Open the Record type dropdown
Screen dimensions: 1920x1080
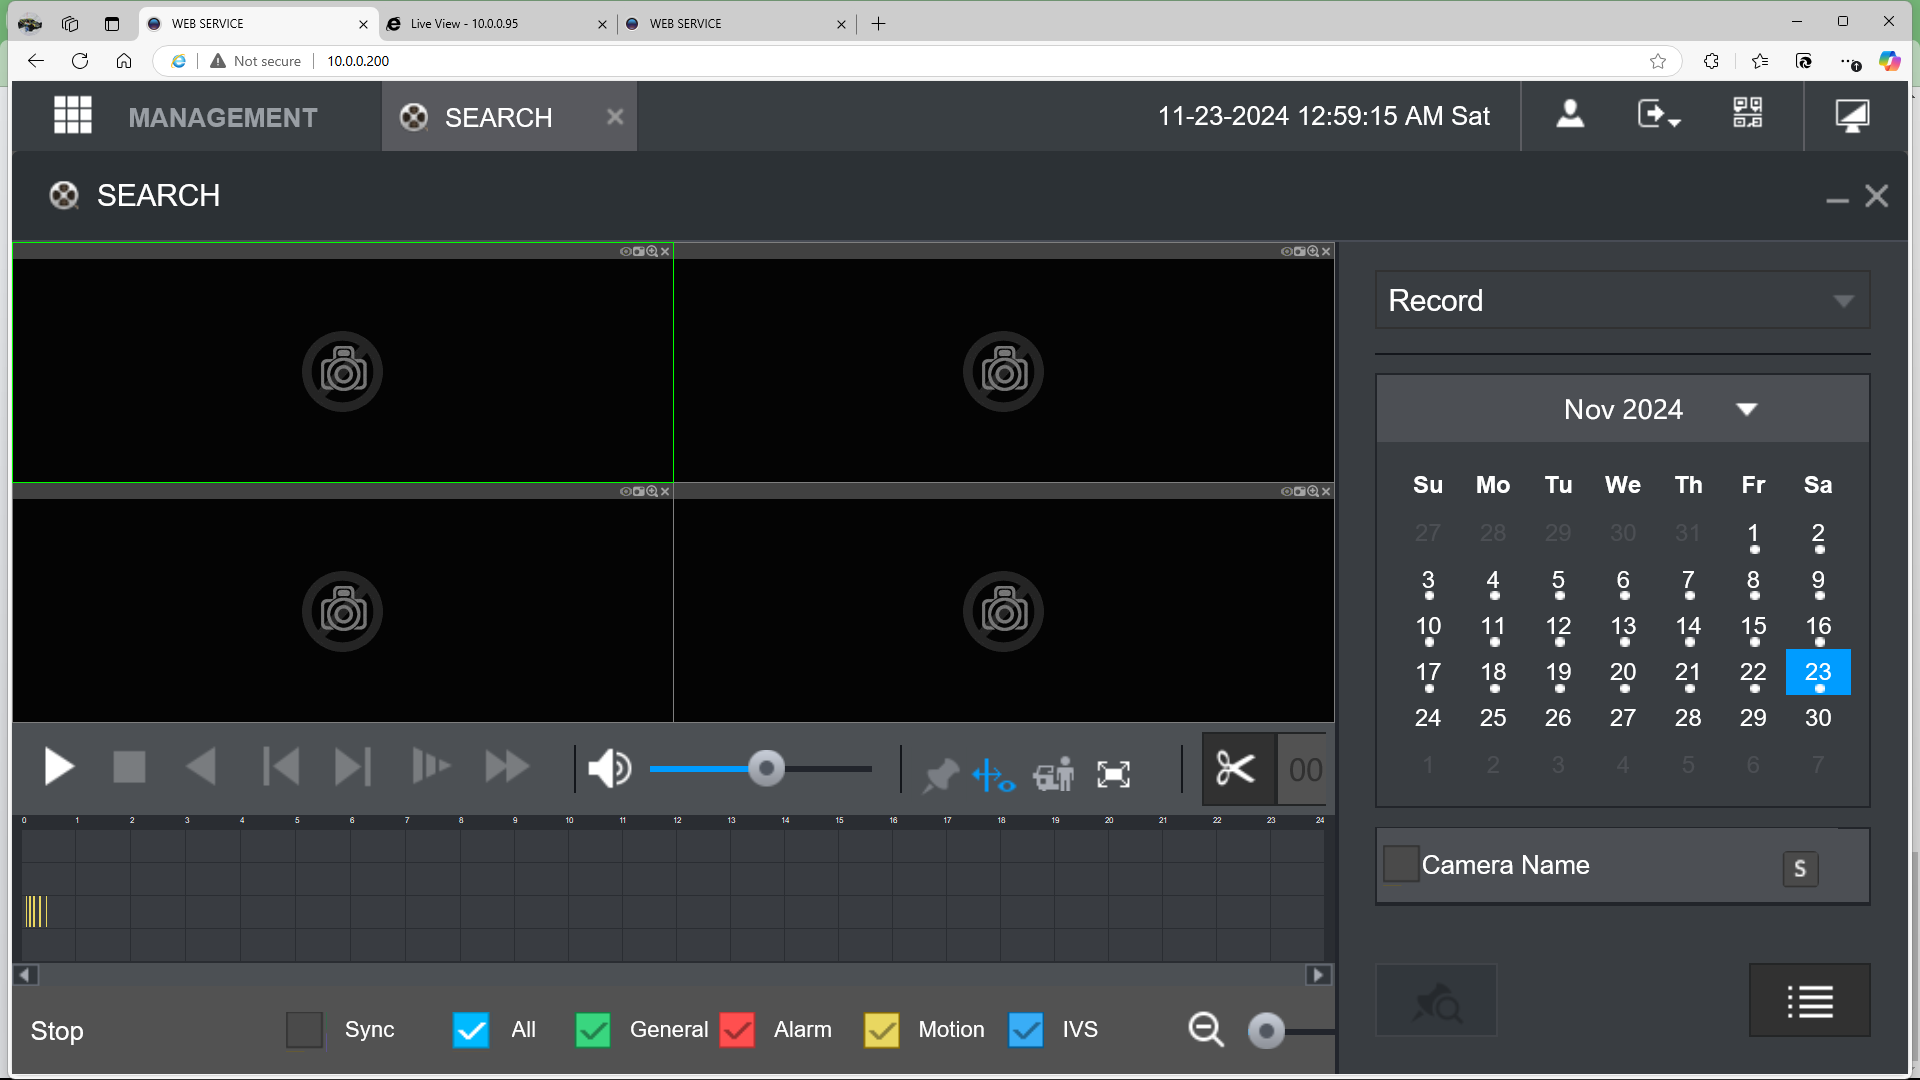pyautogui.click(x=1622, y=300)
